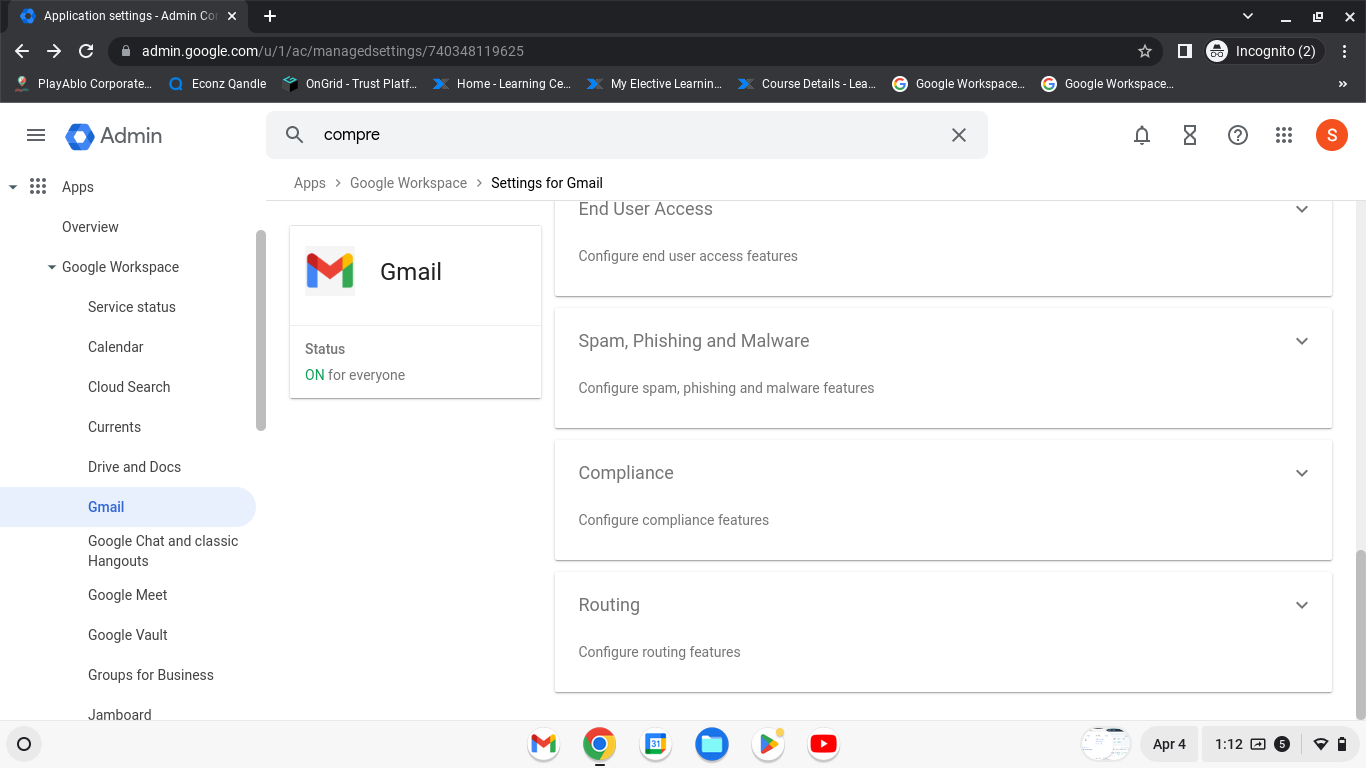Open the help question mark icon

(1238, 135)
